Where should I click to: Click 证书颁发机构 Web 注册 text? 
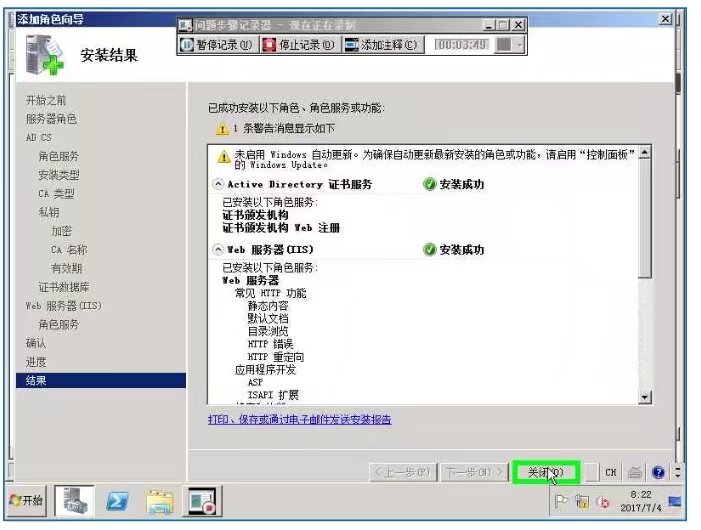281,228
